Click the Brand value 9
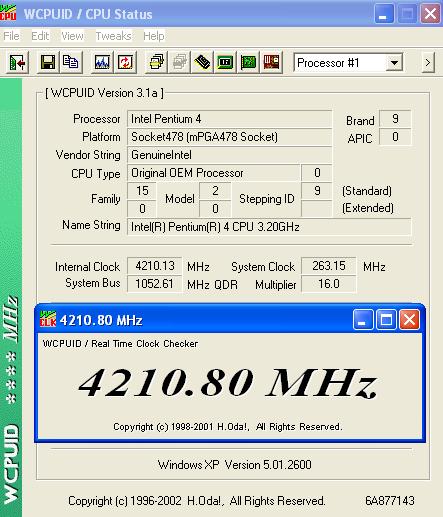Viewport: 443px width, 517px height. (395, 119)
